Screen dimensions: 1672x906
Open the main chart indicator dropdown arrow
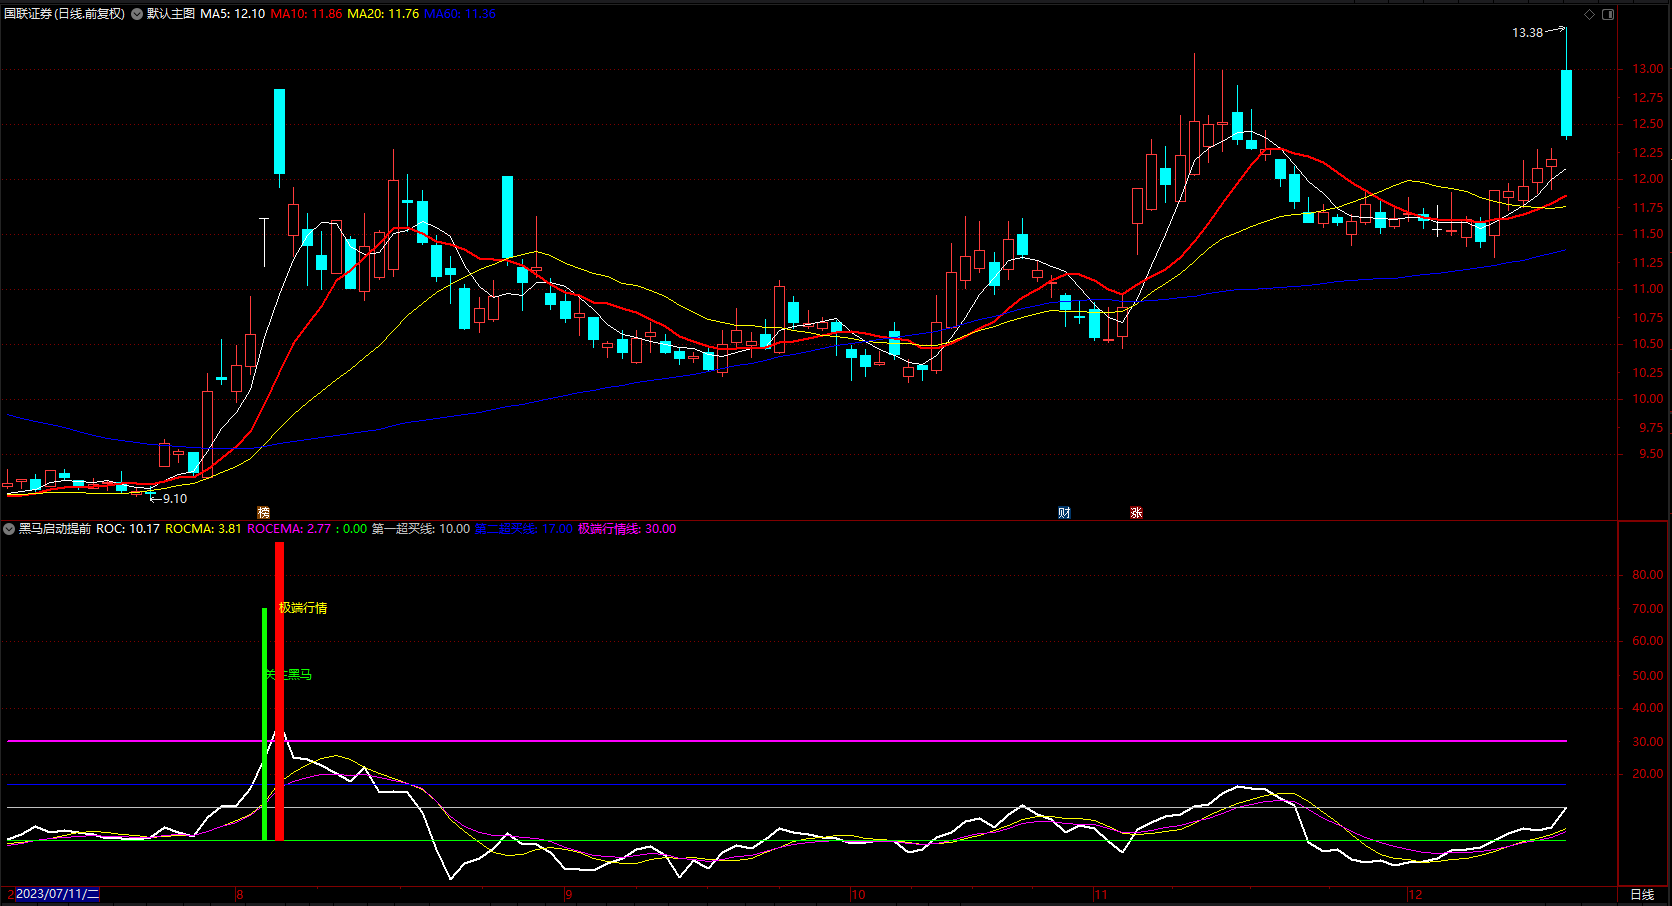point(137,14)
